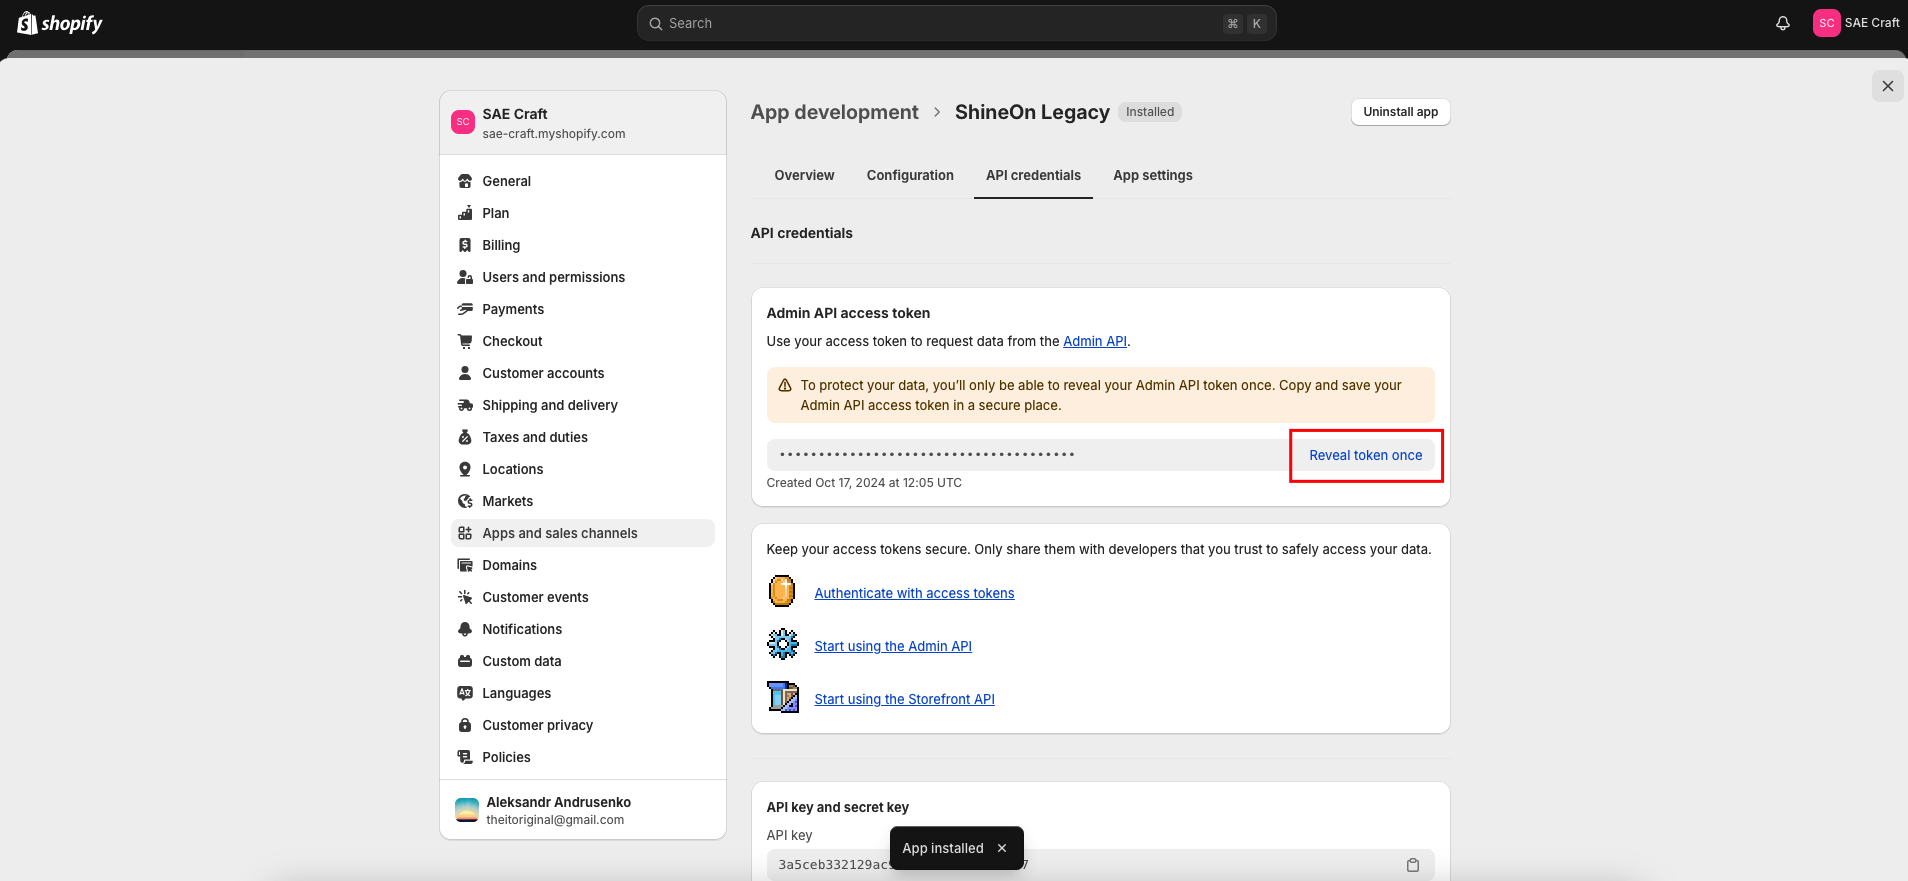Image resolution: width=1908 pixels, height=881 pixels.
Task: Click sae-craft.myshopify.com store URL
Action: click(554, 134)
